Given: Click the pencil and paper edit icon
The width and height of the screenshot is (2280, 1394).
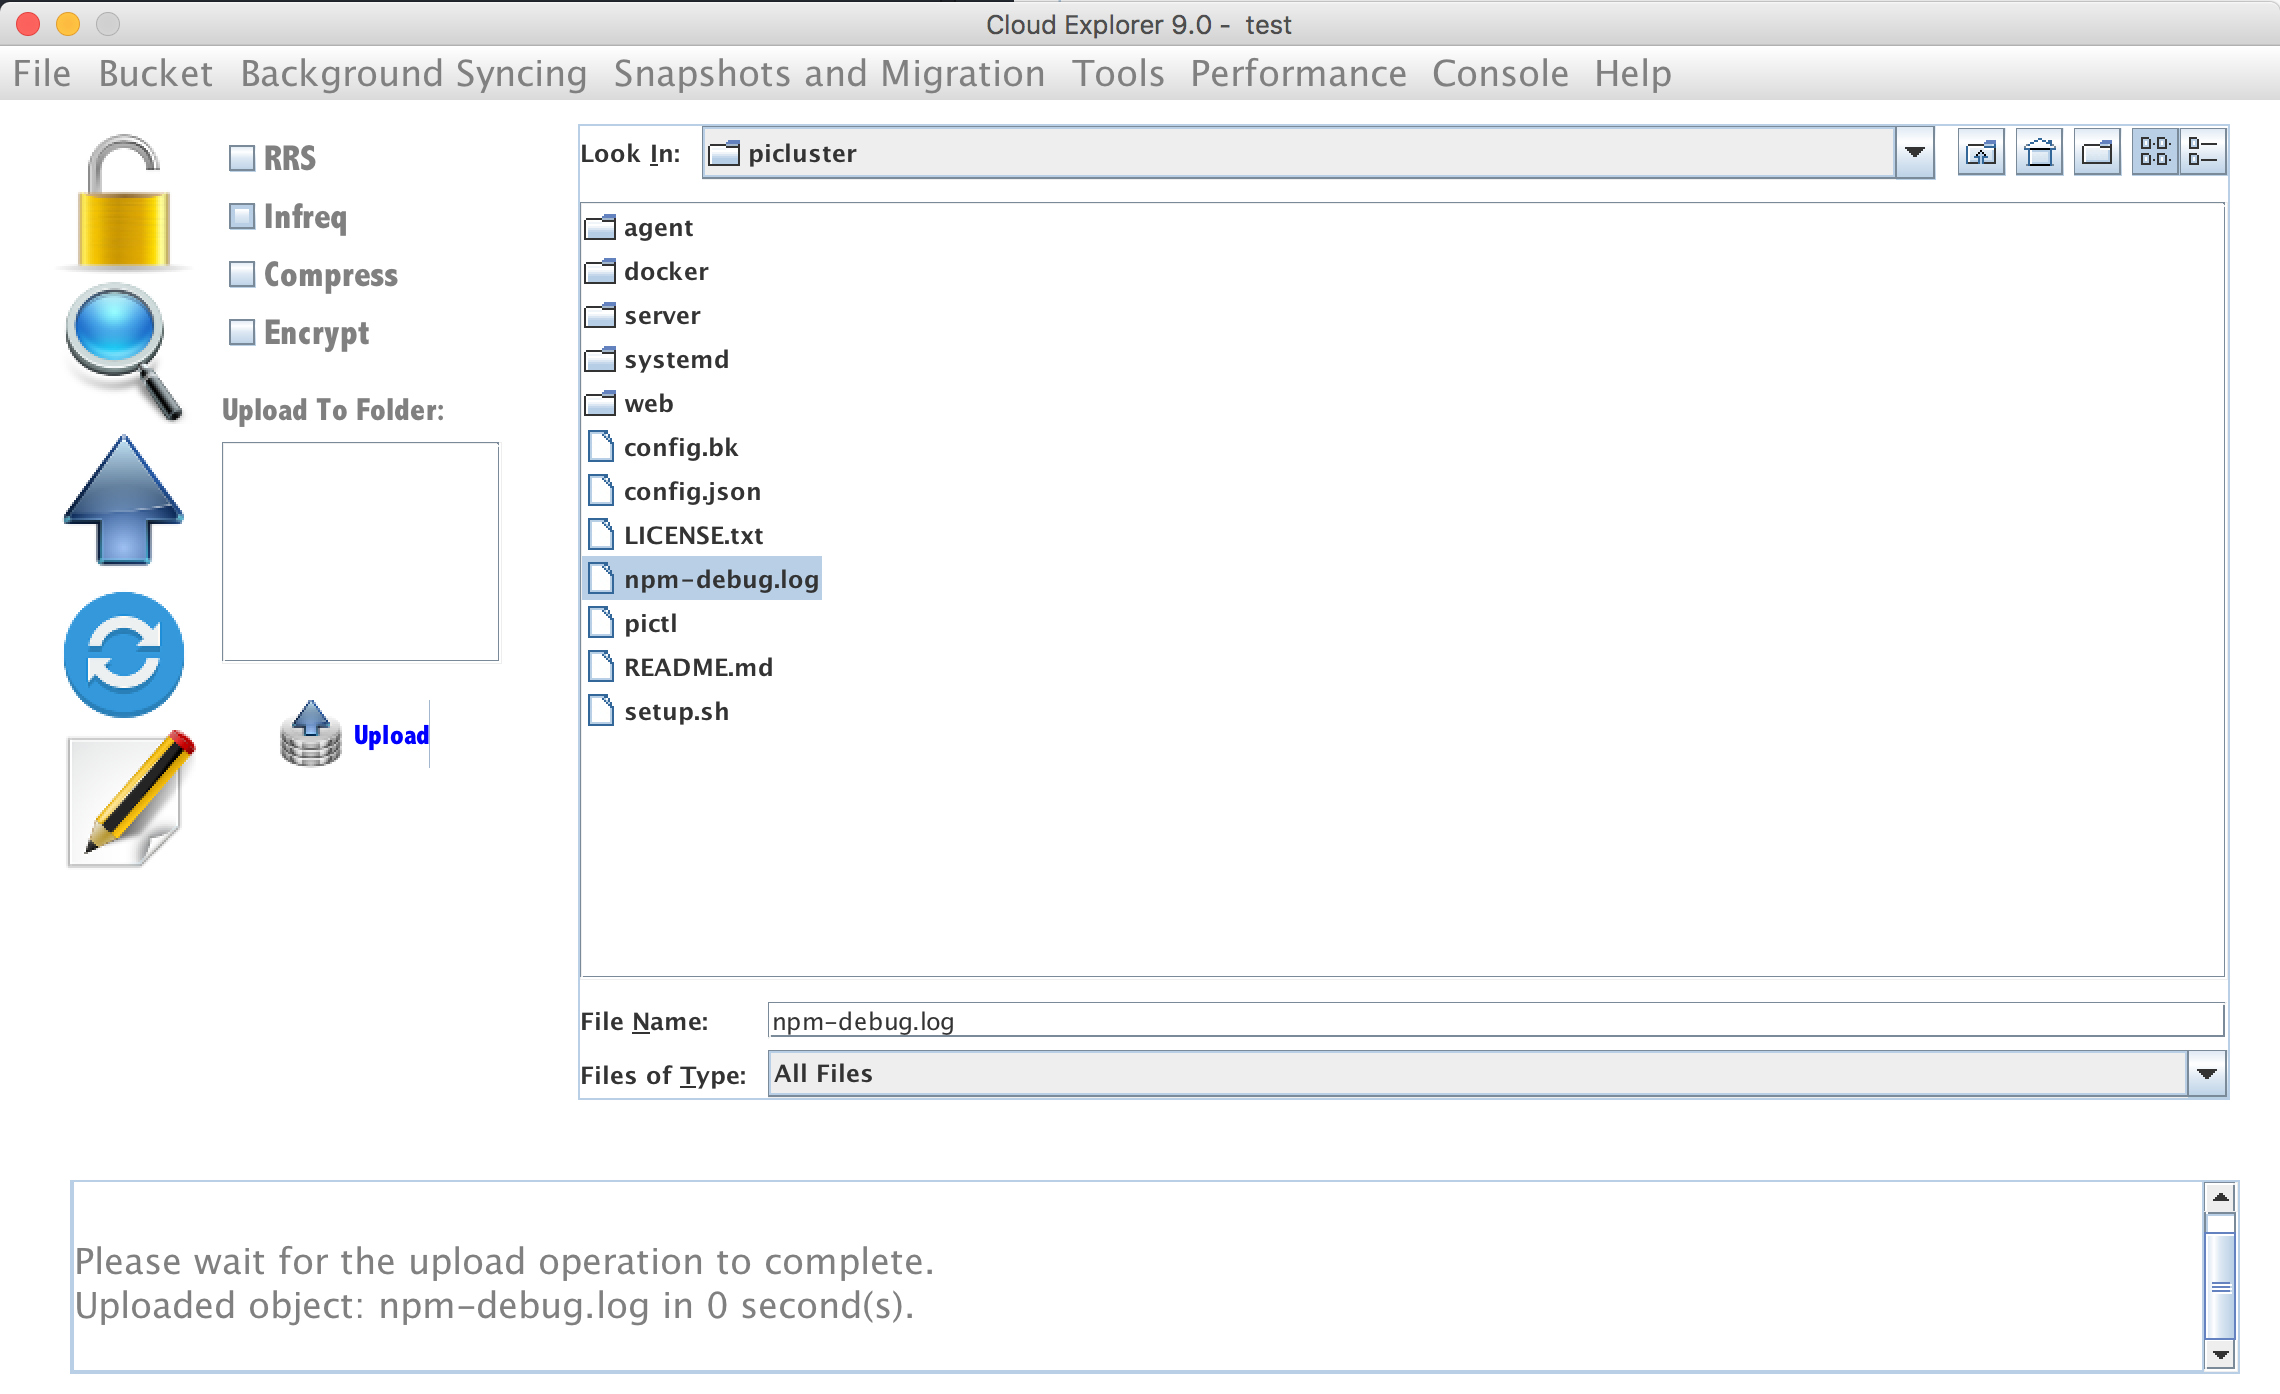Looking at the screenshot, I should [130, 800].
